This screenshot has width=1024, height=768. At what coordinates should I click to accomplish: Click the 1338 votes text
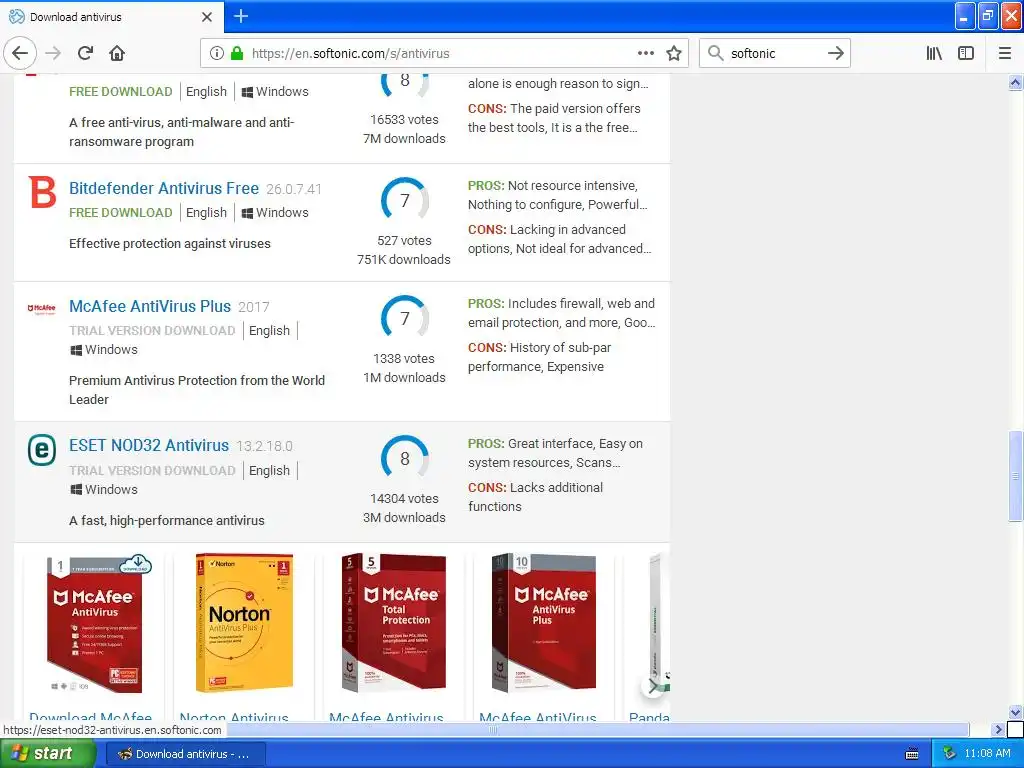click(x=404, y=359)
